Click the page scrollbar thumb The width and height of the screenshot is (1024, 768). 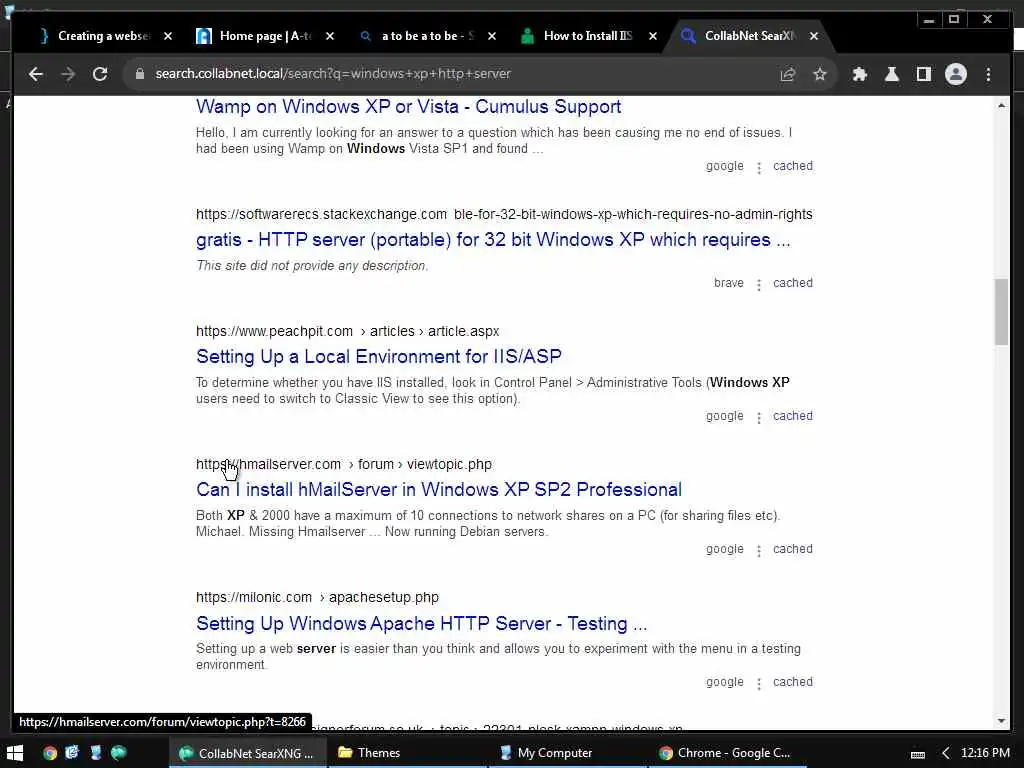[1001, 312]
